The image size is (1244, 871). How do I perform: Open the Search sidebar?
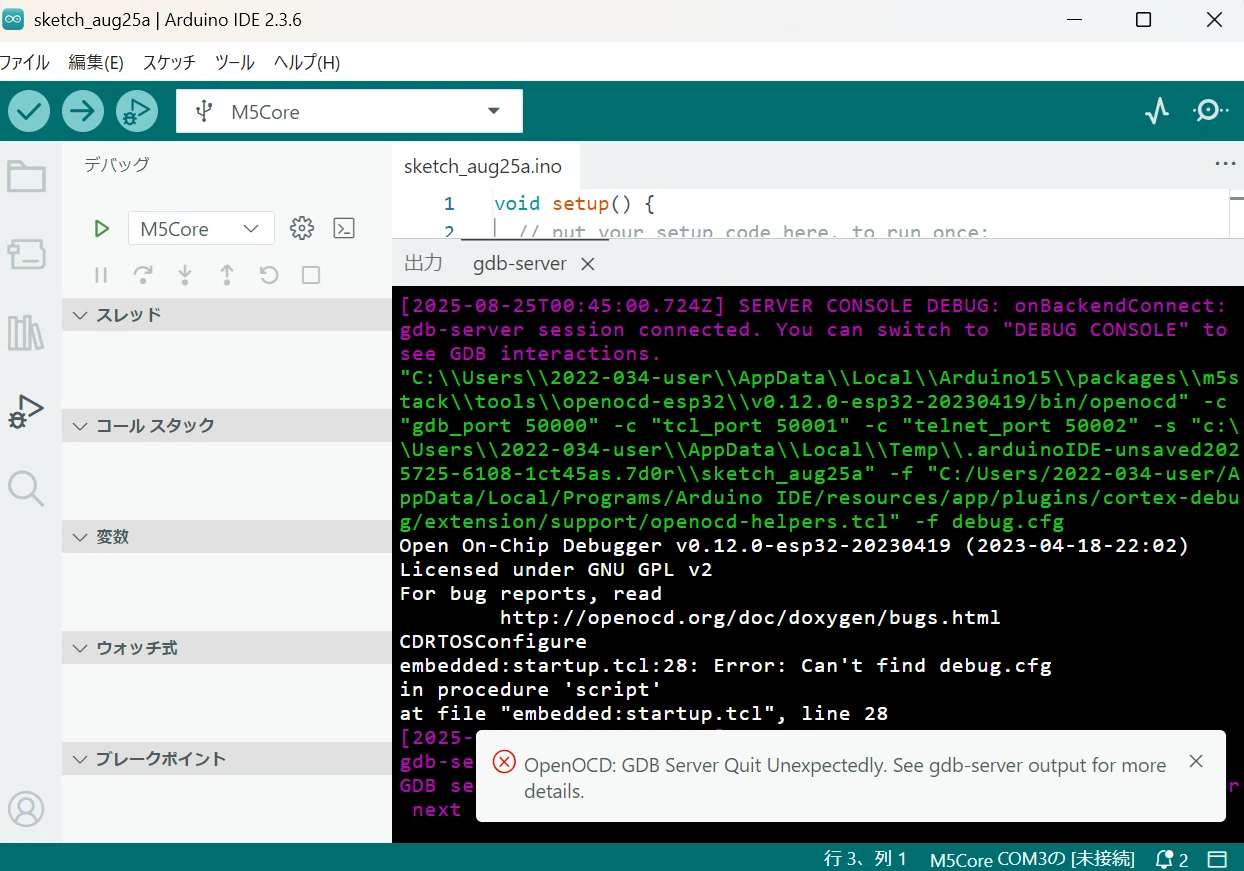click(x=26, y=489)
